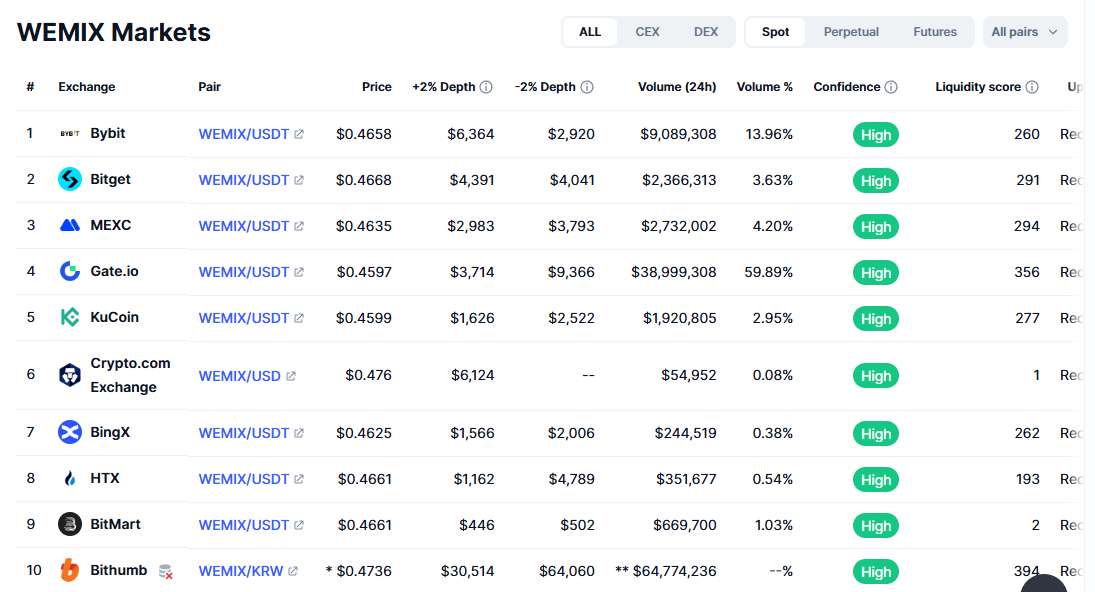Click the BitMart exchange logo

pyautogui.click(x=70, y=524)
